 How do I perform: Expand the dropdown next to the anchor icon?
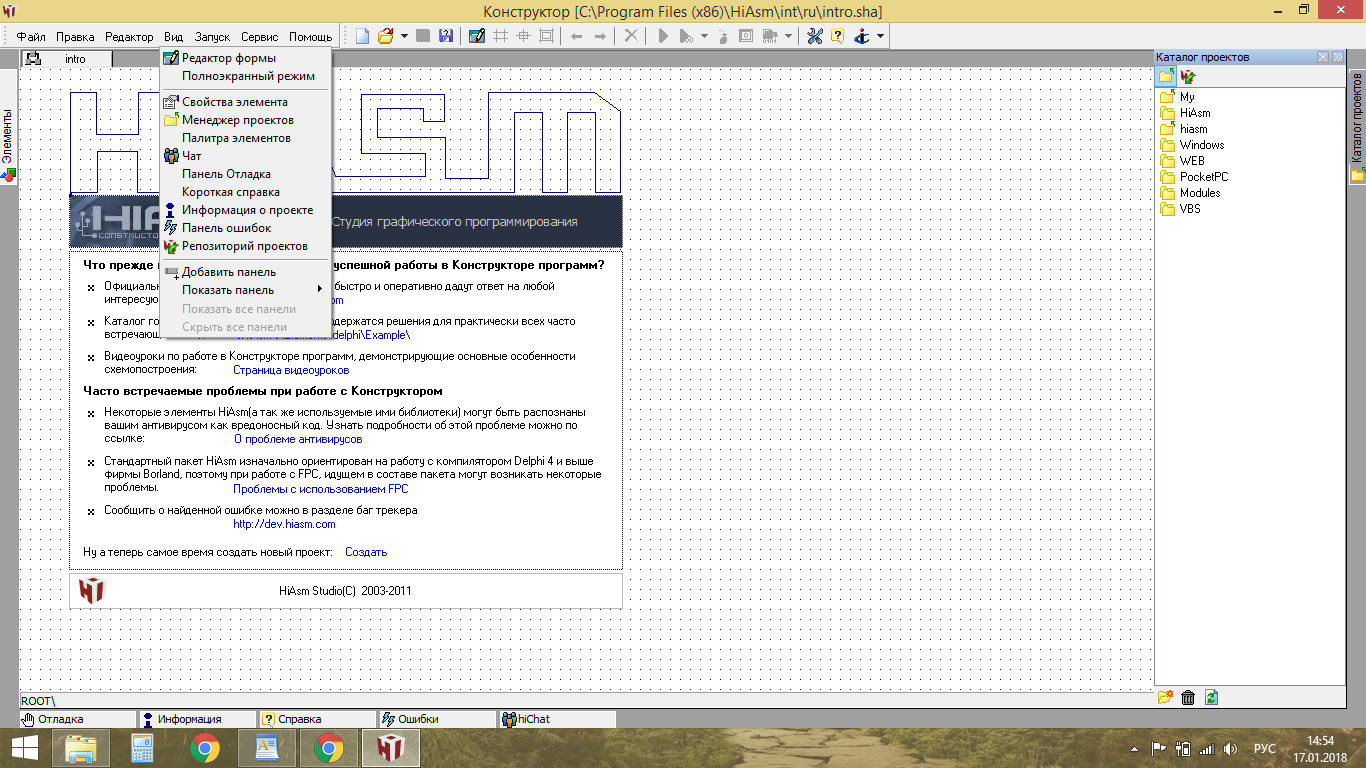(880, 36)
